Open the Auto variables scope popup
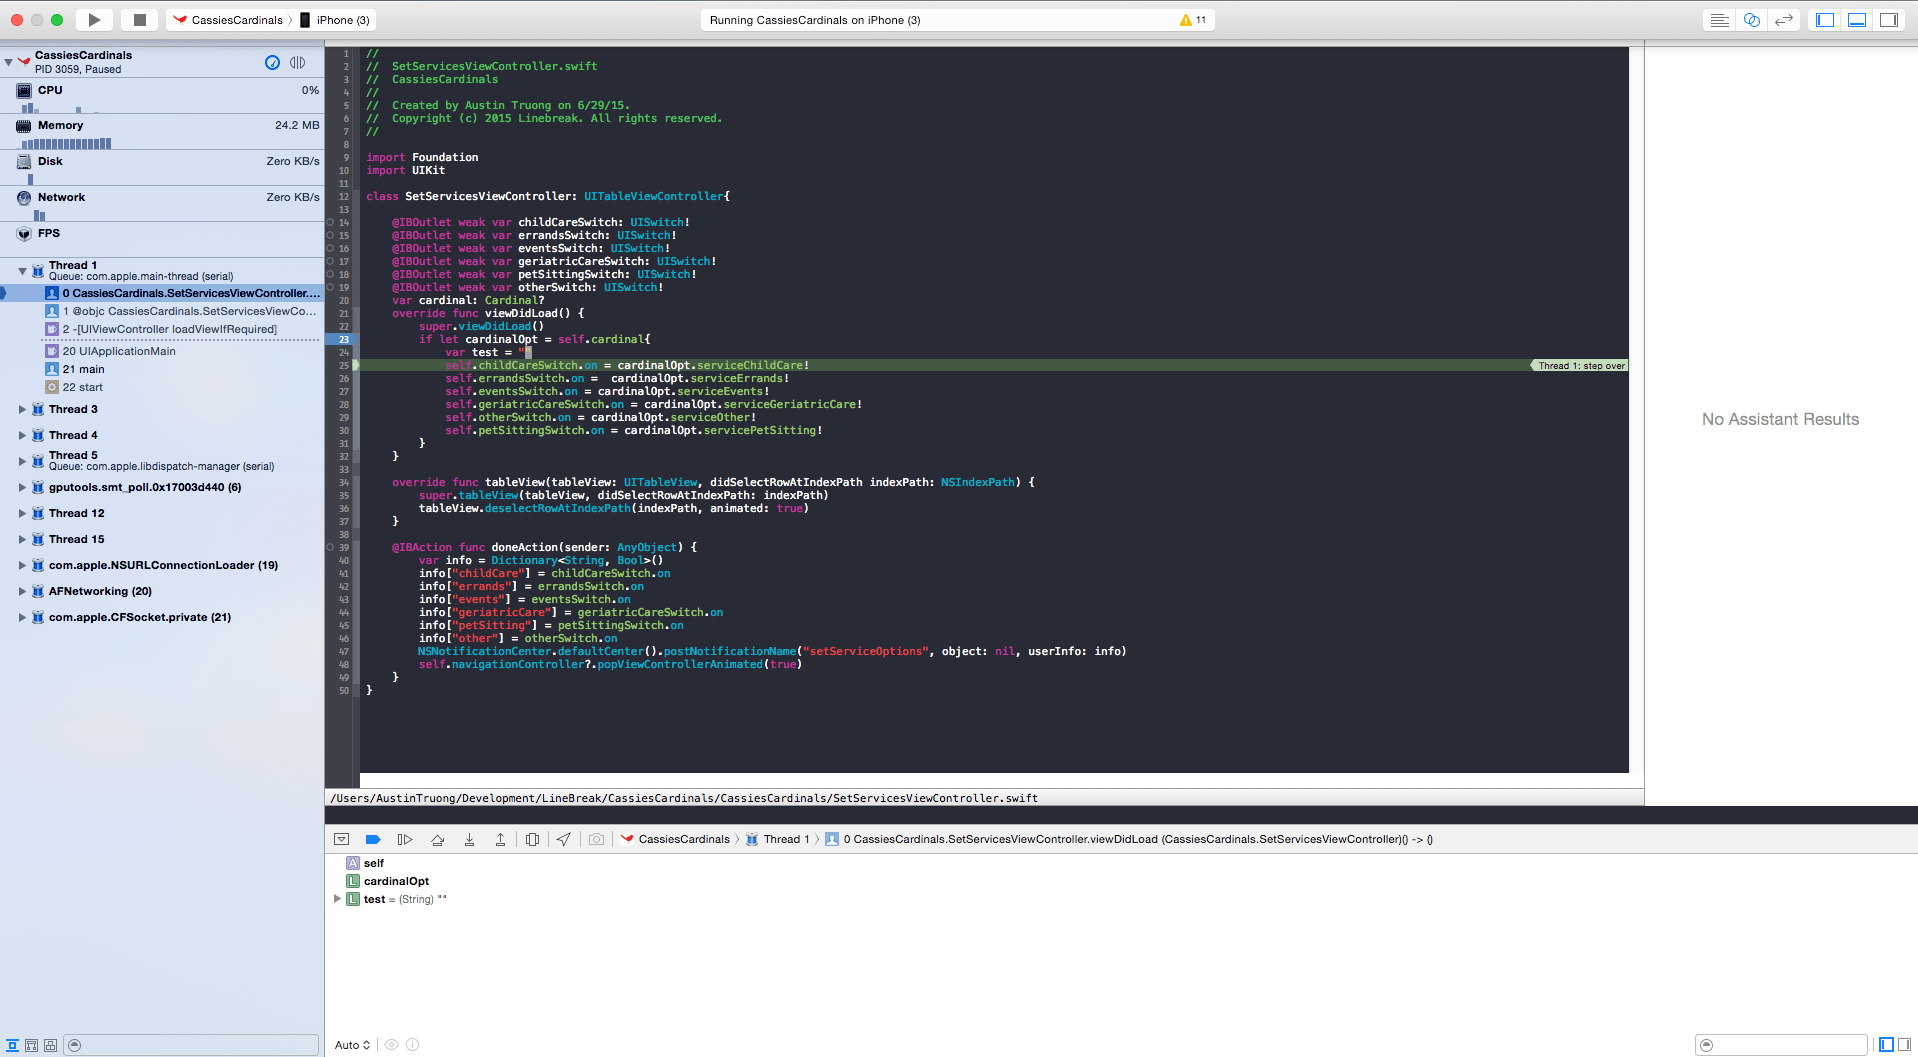The width and height of the screenshot is (1918, 1057). coord(352,1045)
